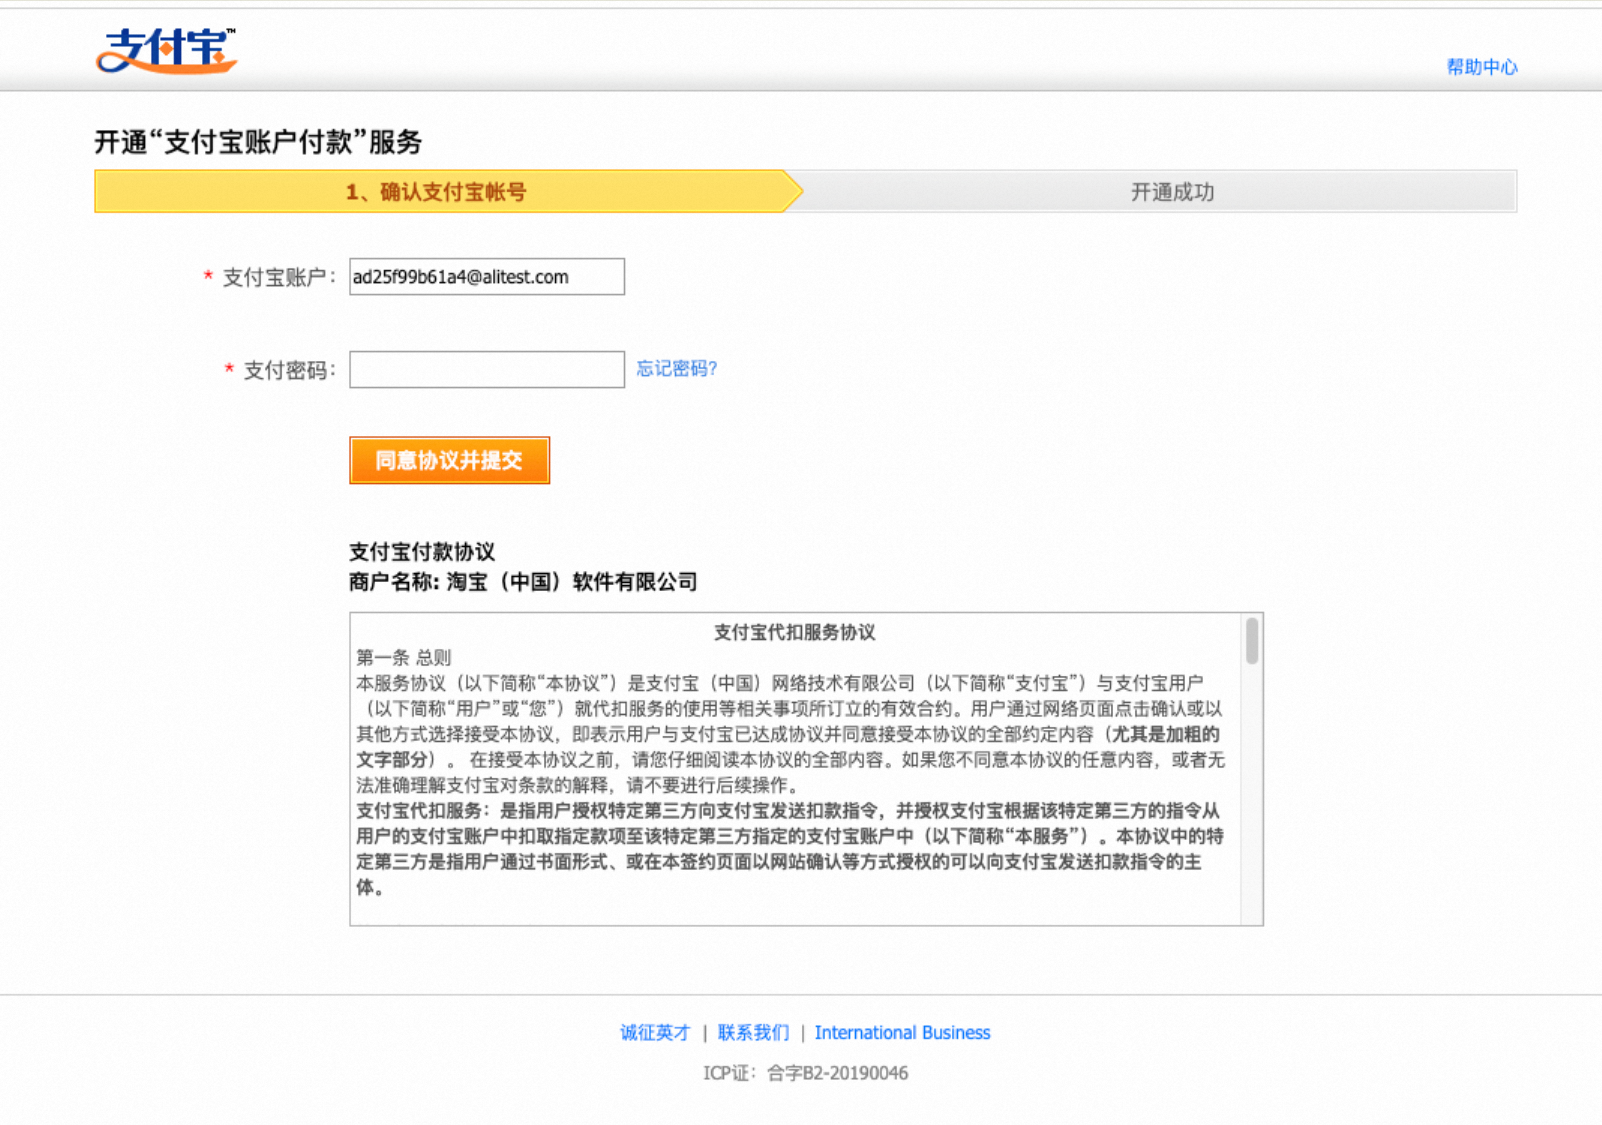Click the agreement box scrollbar thumb
The height and width of the screenshot is (1125, 1602).
click(x=1251, y=641)
